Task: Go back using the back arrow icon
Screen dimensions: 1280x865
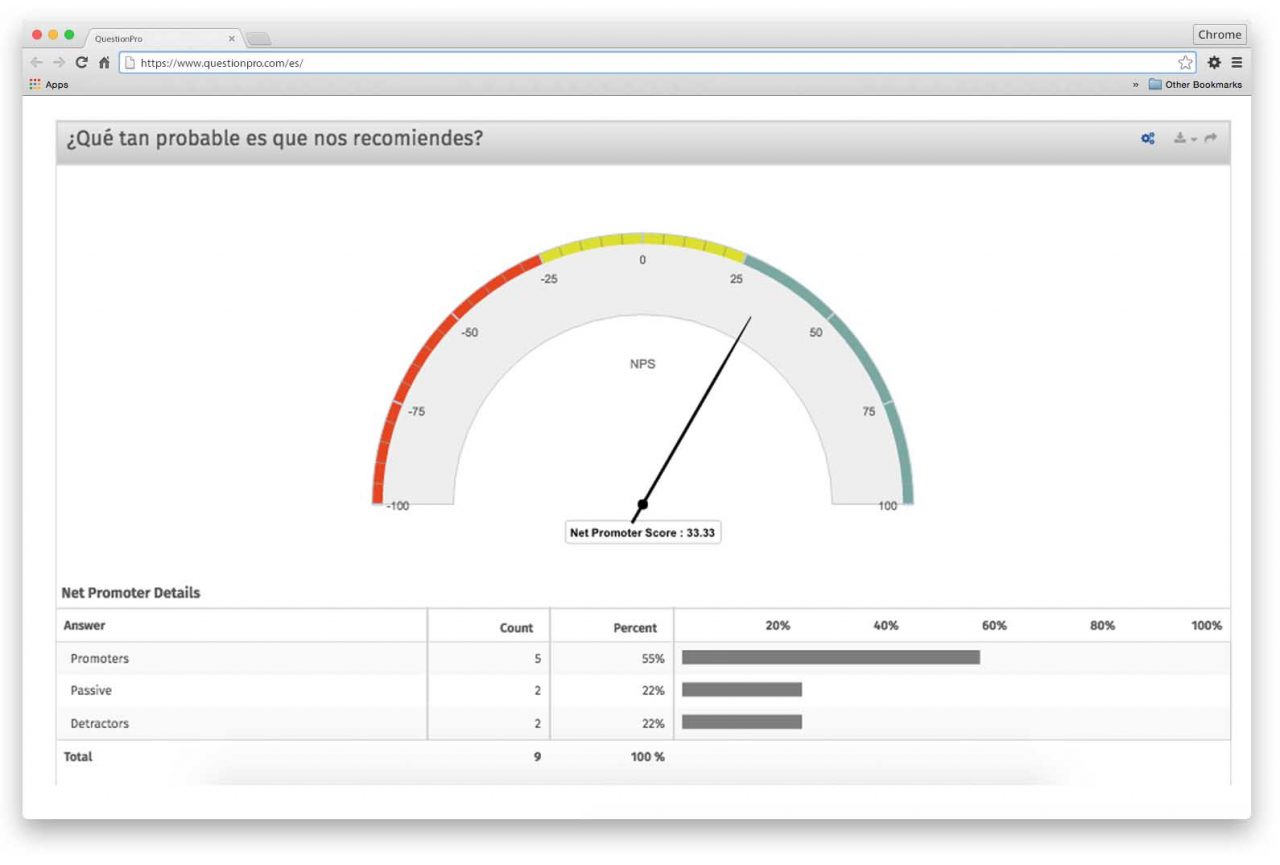Action: click(x=36, y=61)
